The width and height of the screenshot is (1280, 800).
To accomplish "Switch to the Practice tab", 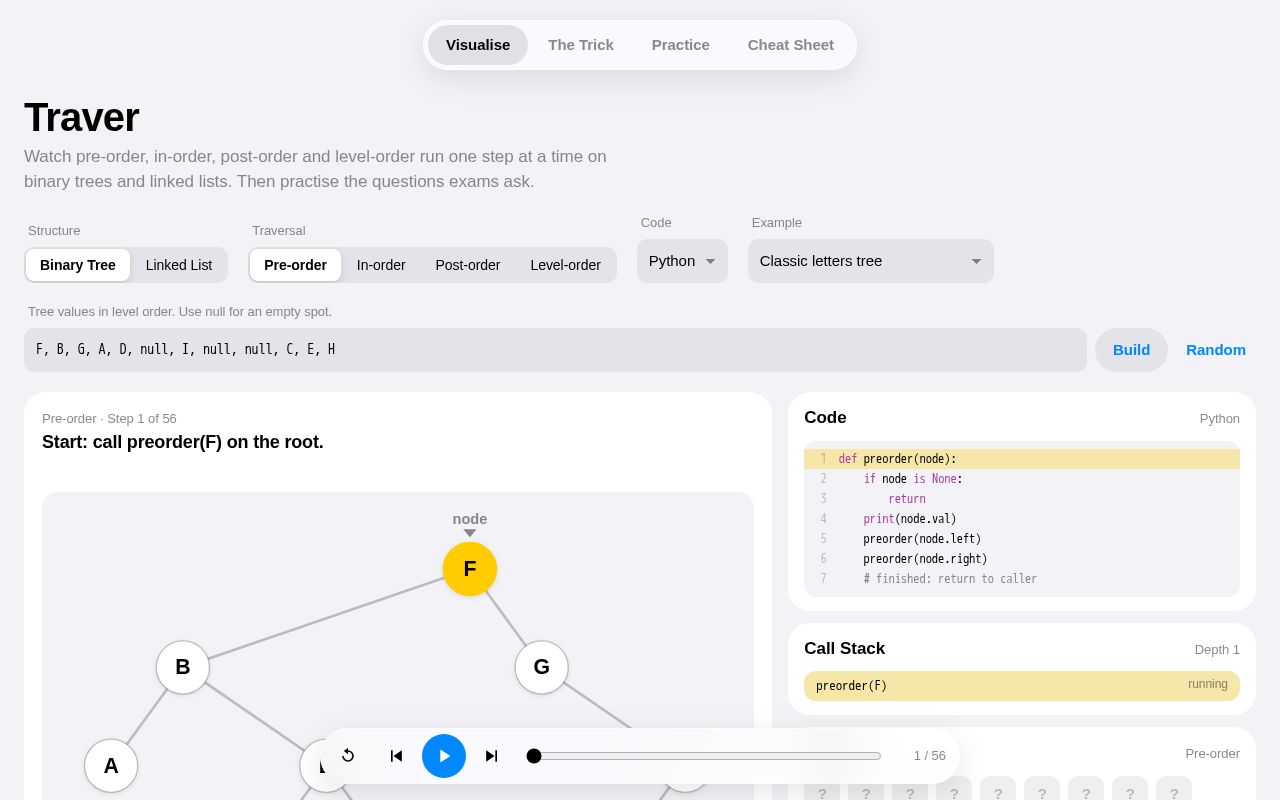I will click(x=681, y=45).
